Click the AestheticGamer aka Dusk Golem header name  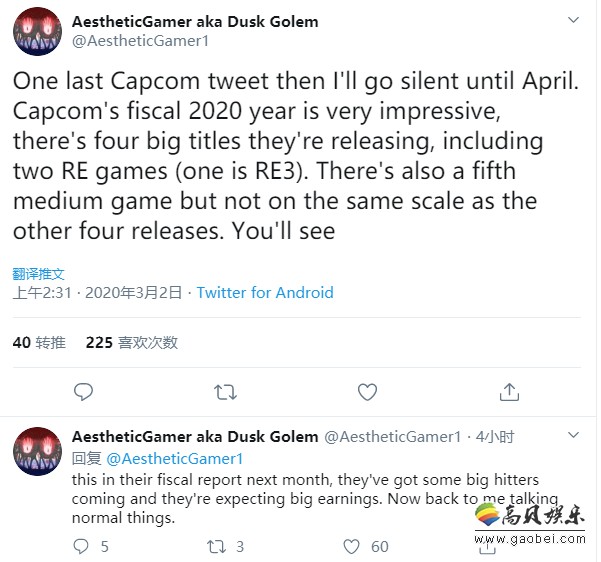click(x=197, y=23)
